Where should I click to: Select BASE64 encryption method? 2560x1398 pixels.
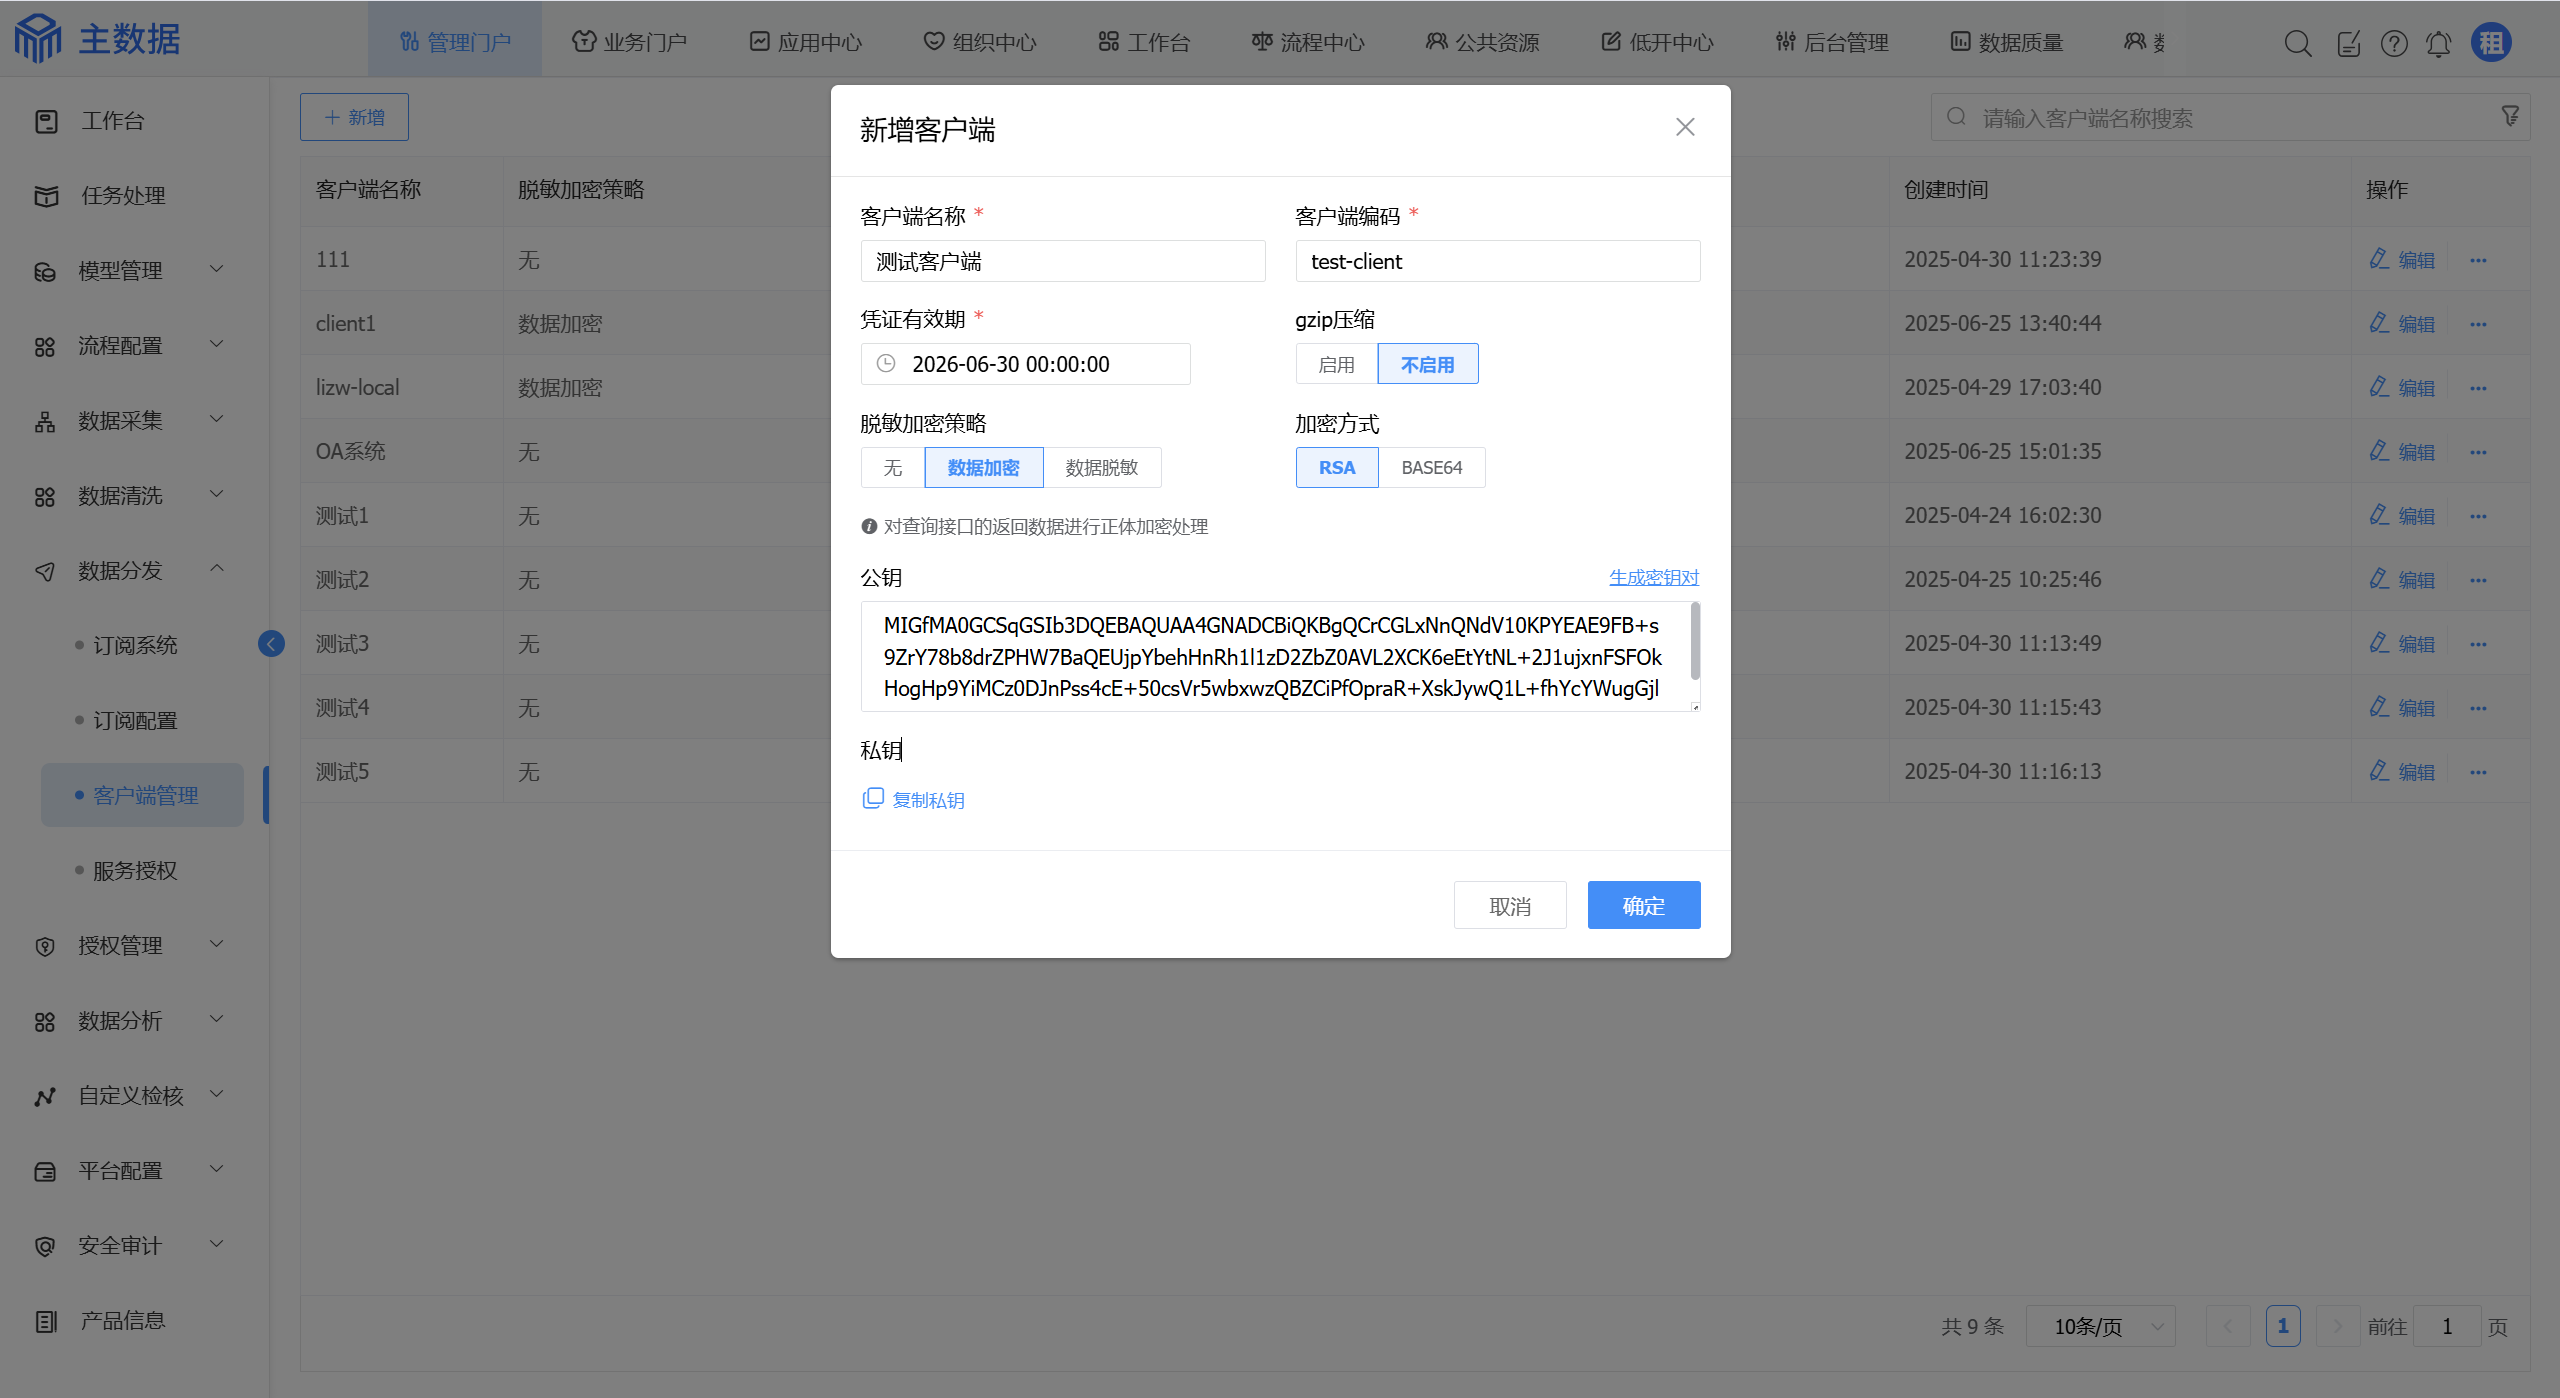click(x=1431, y=468)
